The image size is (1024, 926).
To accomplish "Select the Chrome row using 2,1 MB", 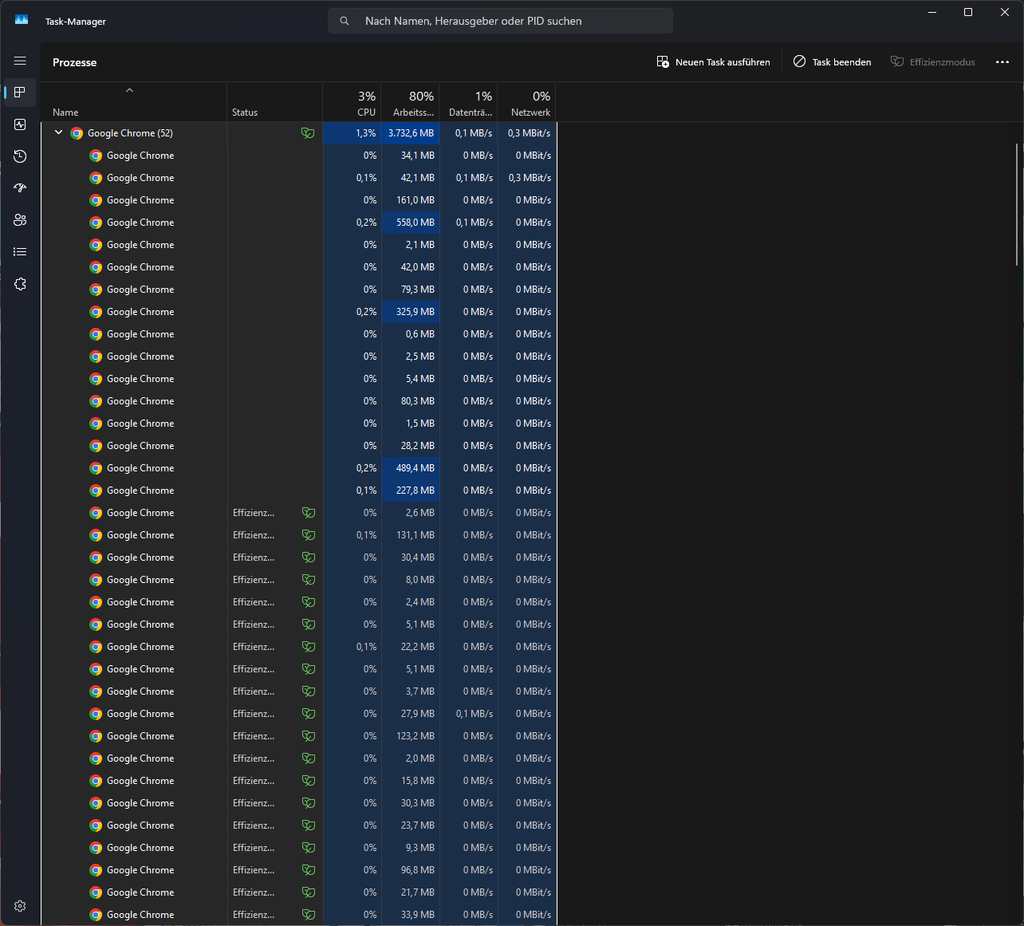I will pyautogui.click(x=298, y=245).
